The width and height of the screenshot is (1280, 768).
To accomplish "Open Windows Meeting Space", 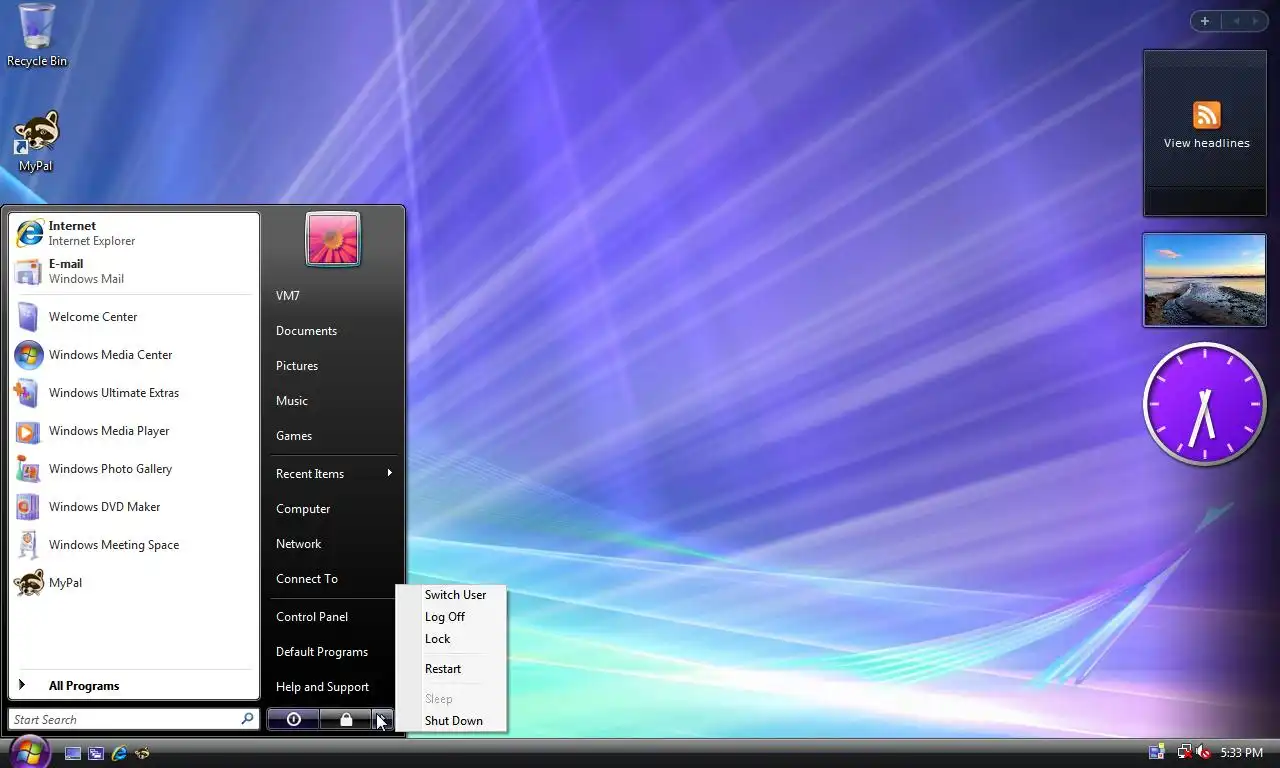I will tap(134, 545).
